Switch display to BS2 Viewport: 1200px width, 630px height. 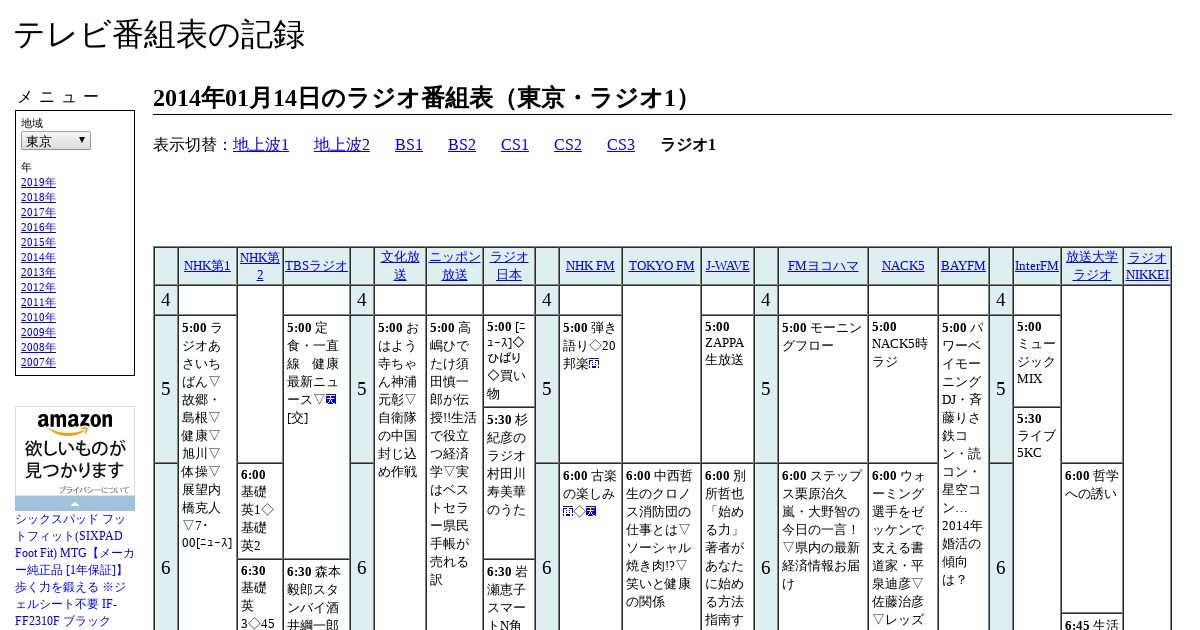pos(462,145)
